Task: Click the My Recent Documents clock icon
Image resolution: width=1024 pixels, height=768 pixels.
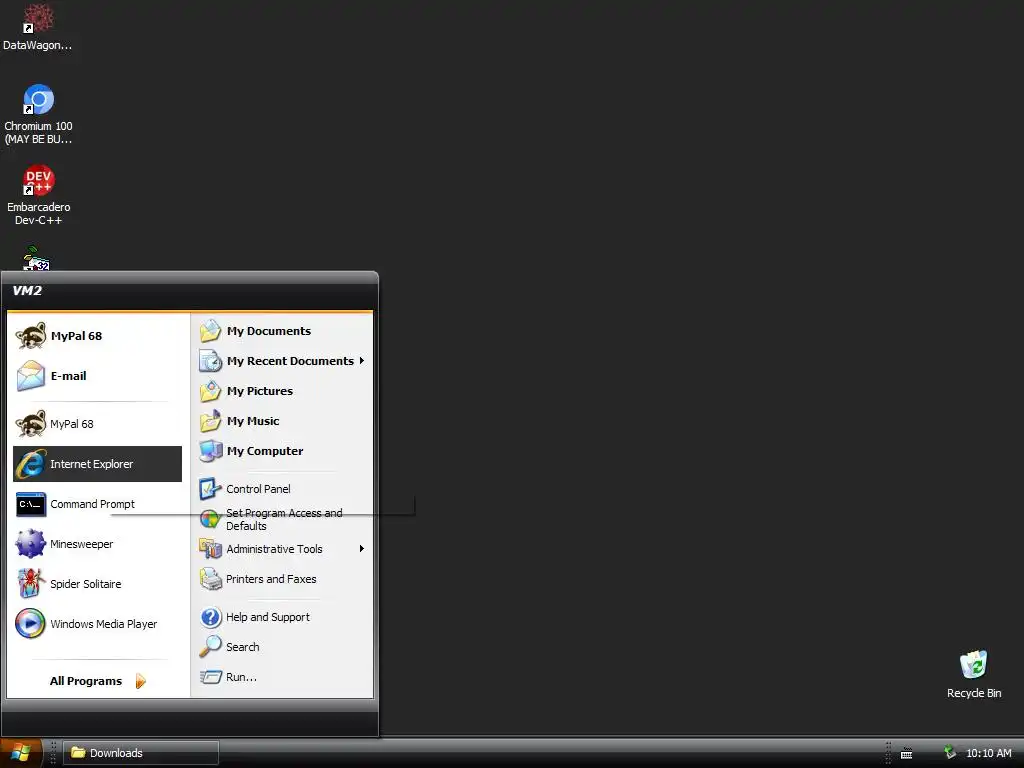Action: click(210, 361)
